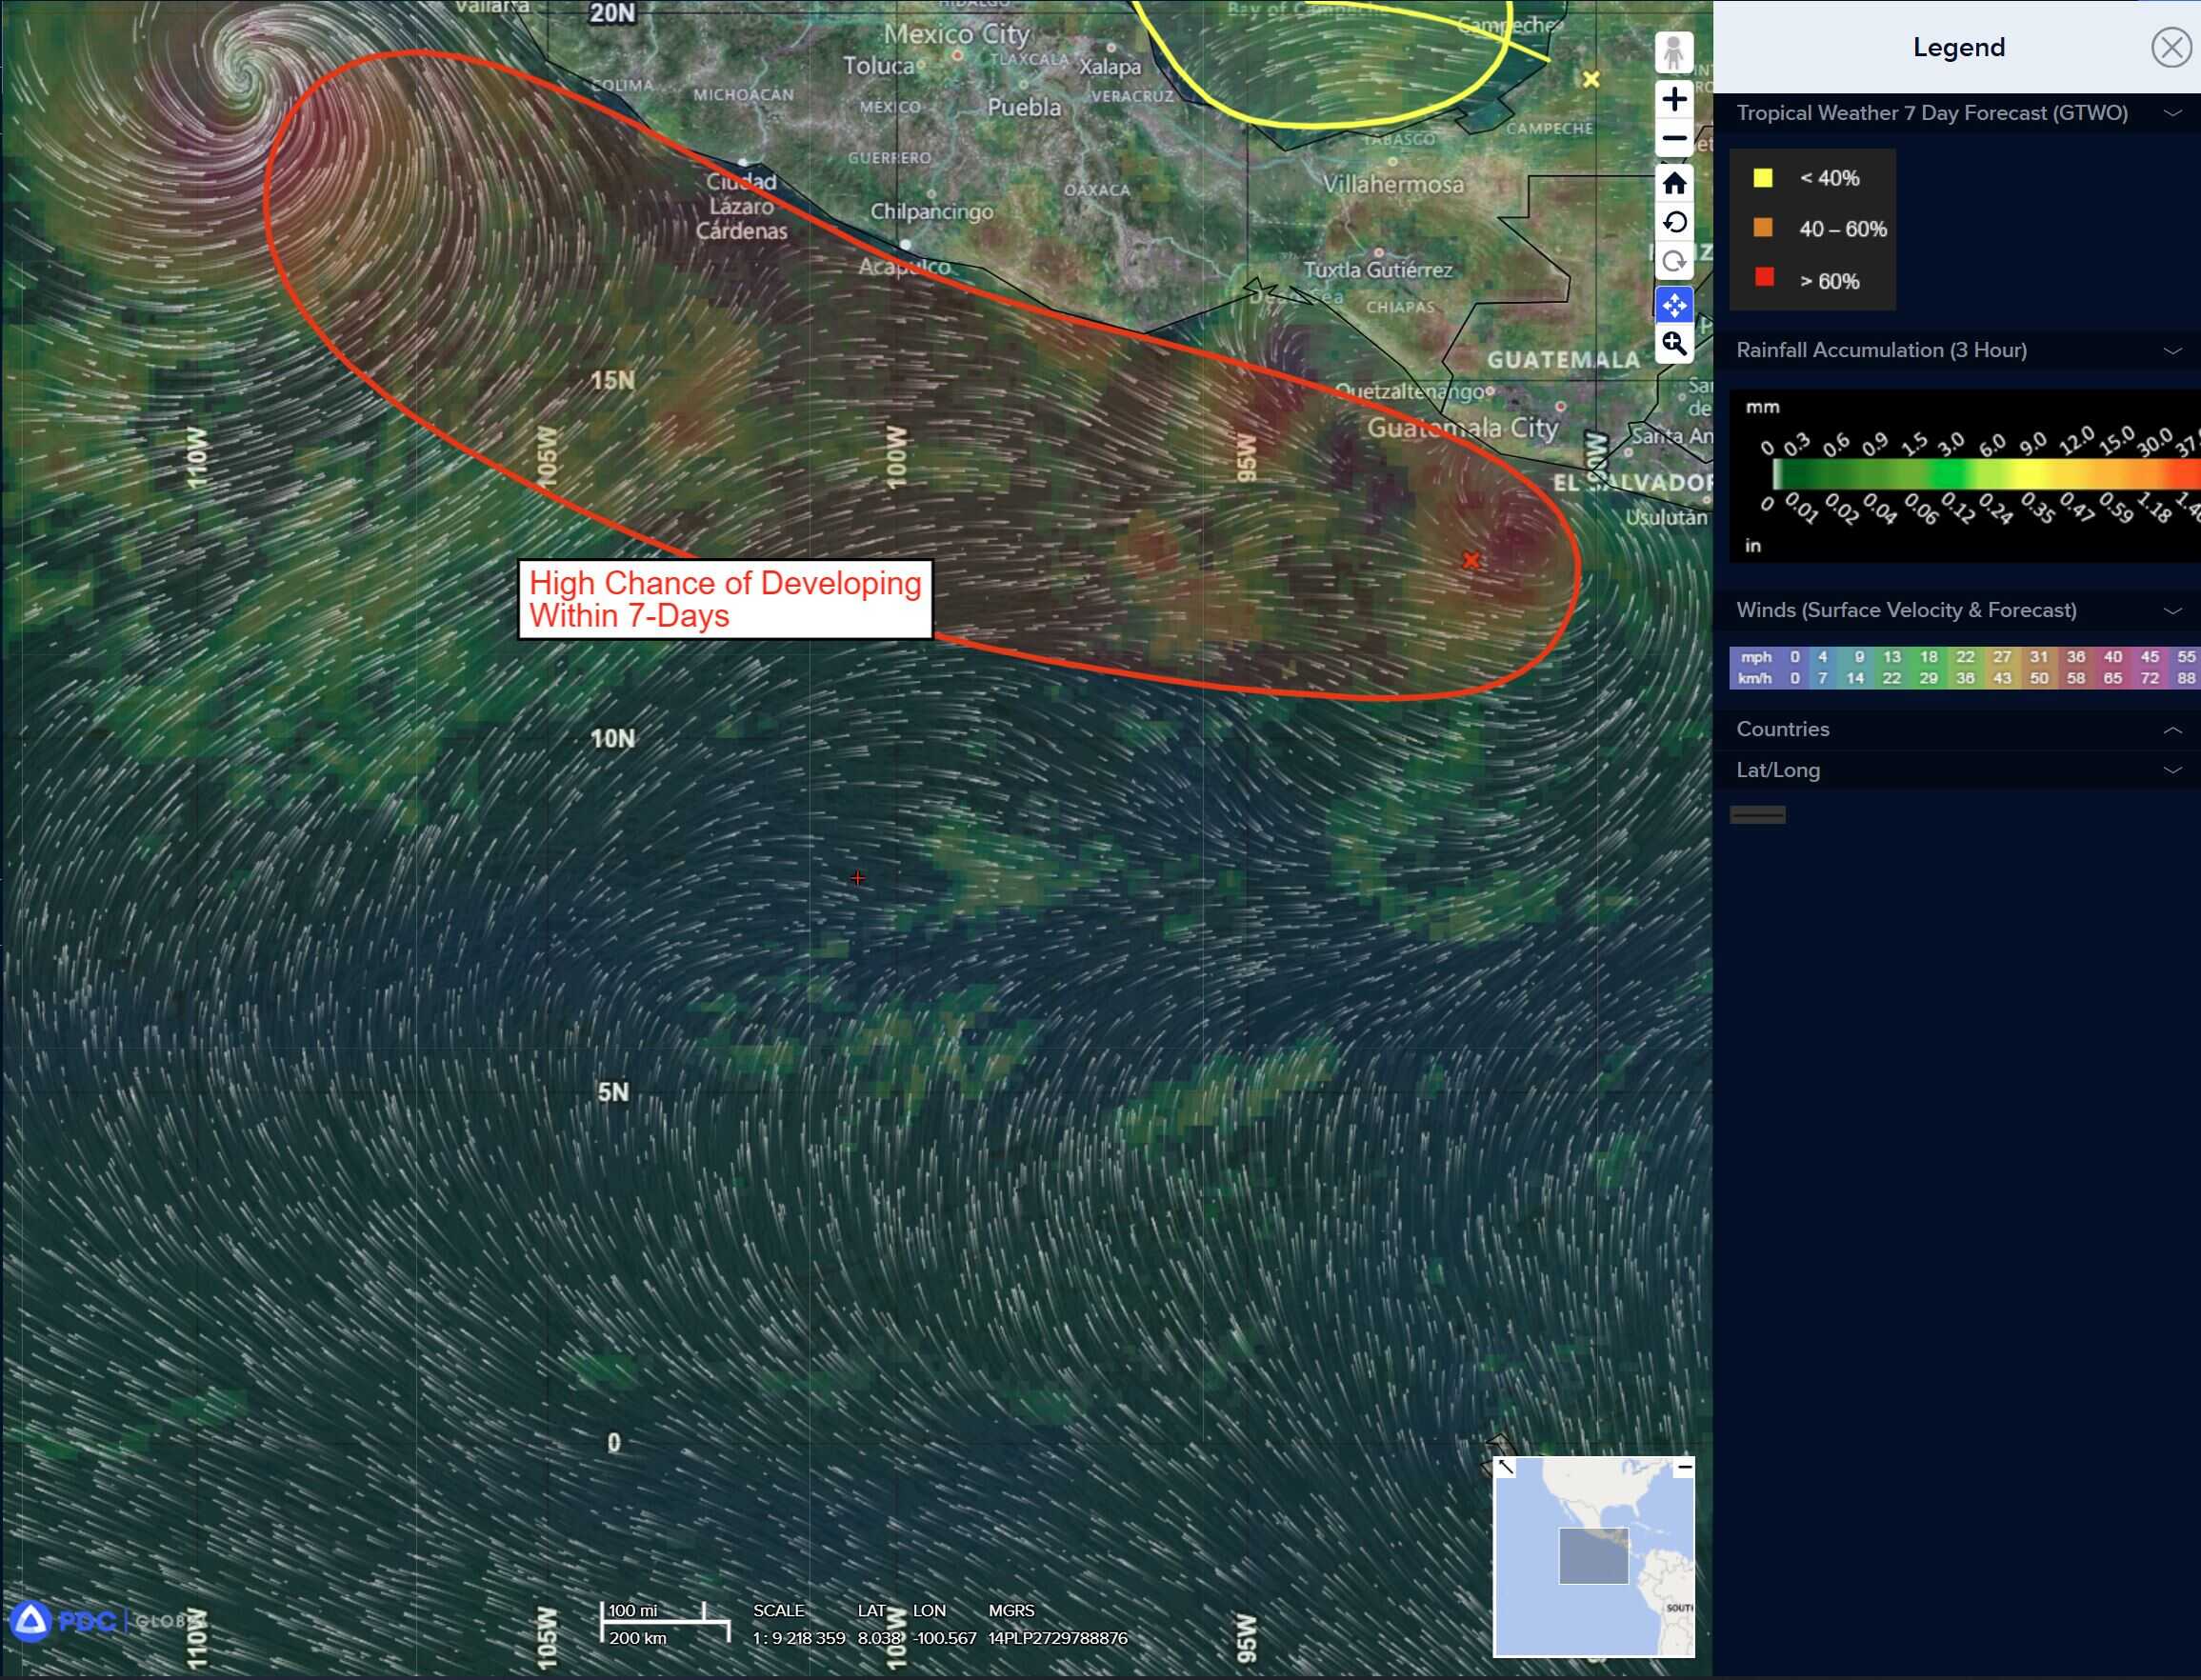The image size is (2201, 1680).
Task: Collapse Winds Surface Velocity legend section
Action: (2172, 611)
